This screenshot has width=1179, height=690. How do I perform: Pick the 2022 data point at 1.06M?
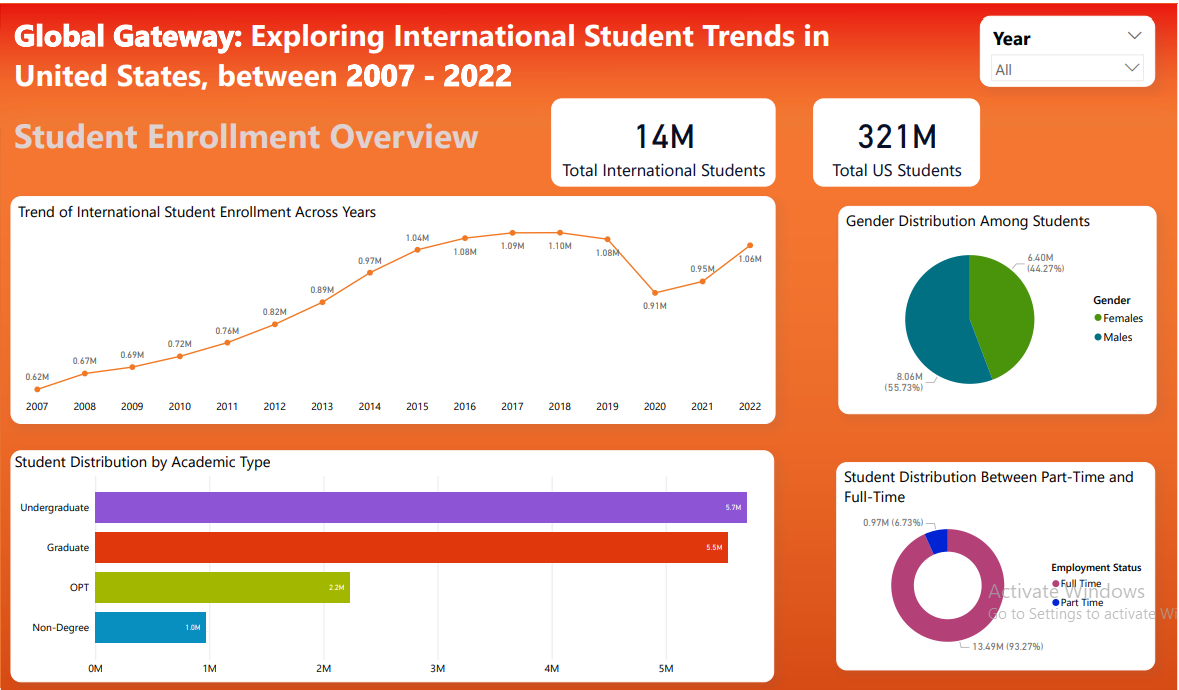750,246
